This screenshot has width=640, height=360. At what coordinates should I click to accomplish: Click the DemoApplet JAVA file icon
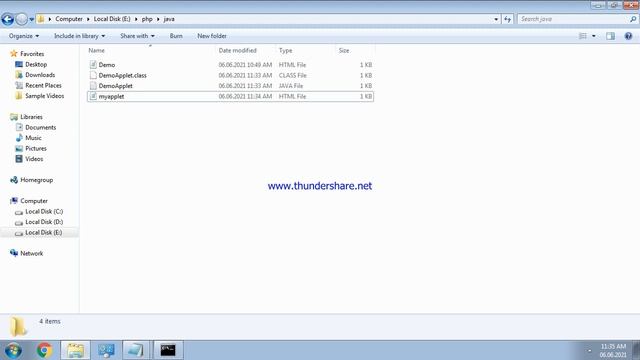[x=93, y=86]
